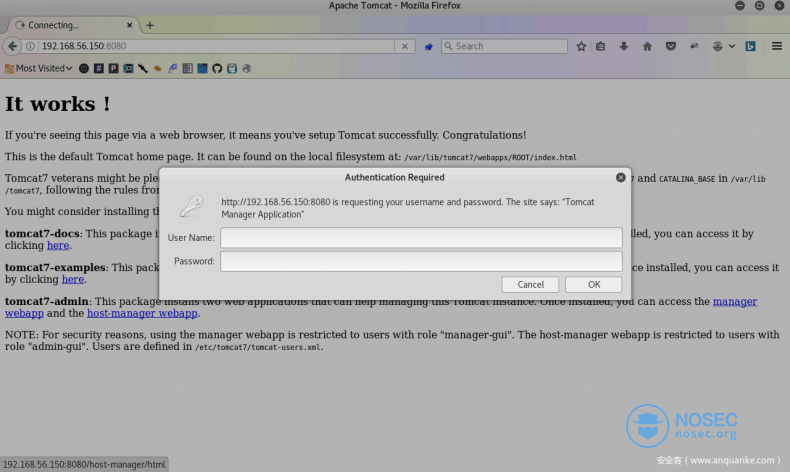Click the 'tomcat7-admin' bold label
Image resolution: width=790 pixels, height=472 pixels.
[x=46, y=301]
